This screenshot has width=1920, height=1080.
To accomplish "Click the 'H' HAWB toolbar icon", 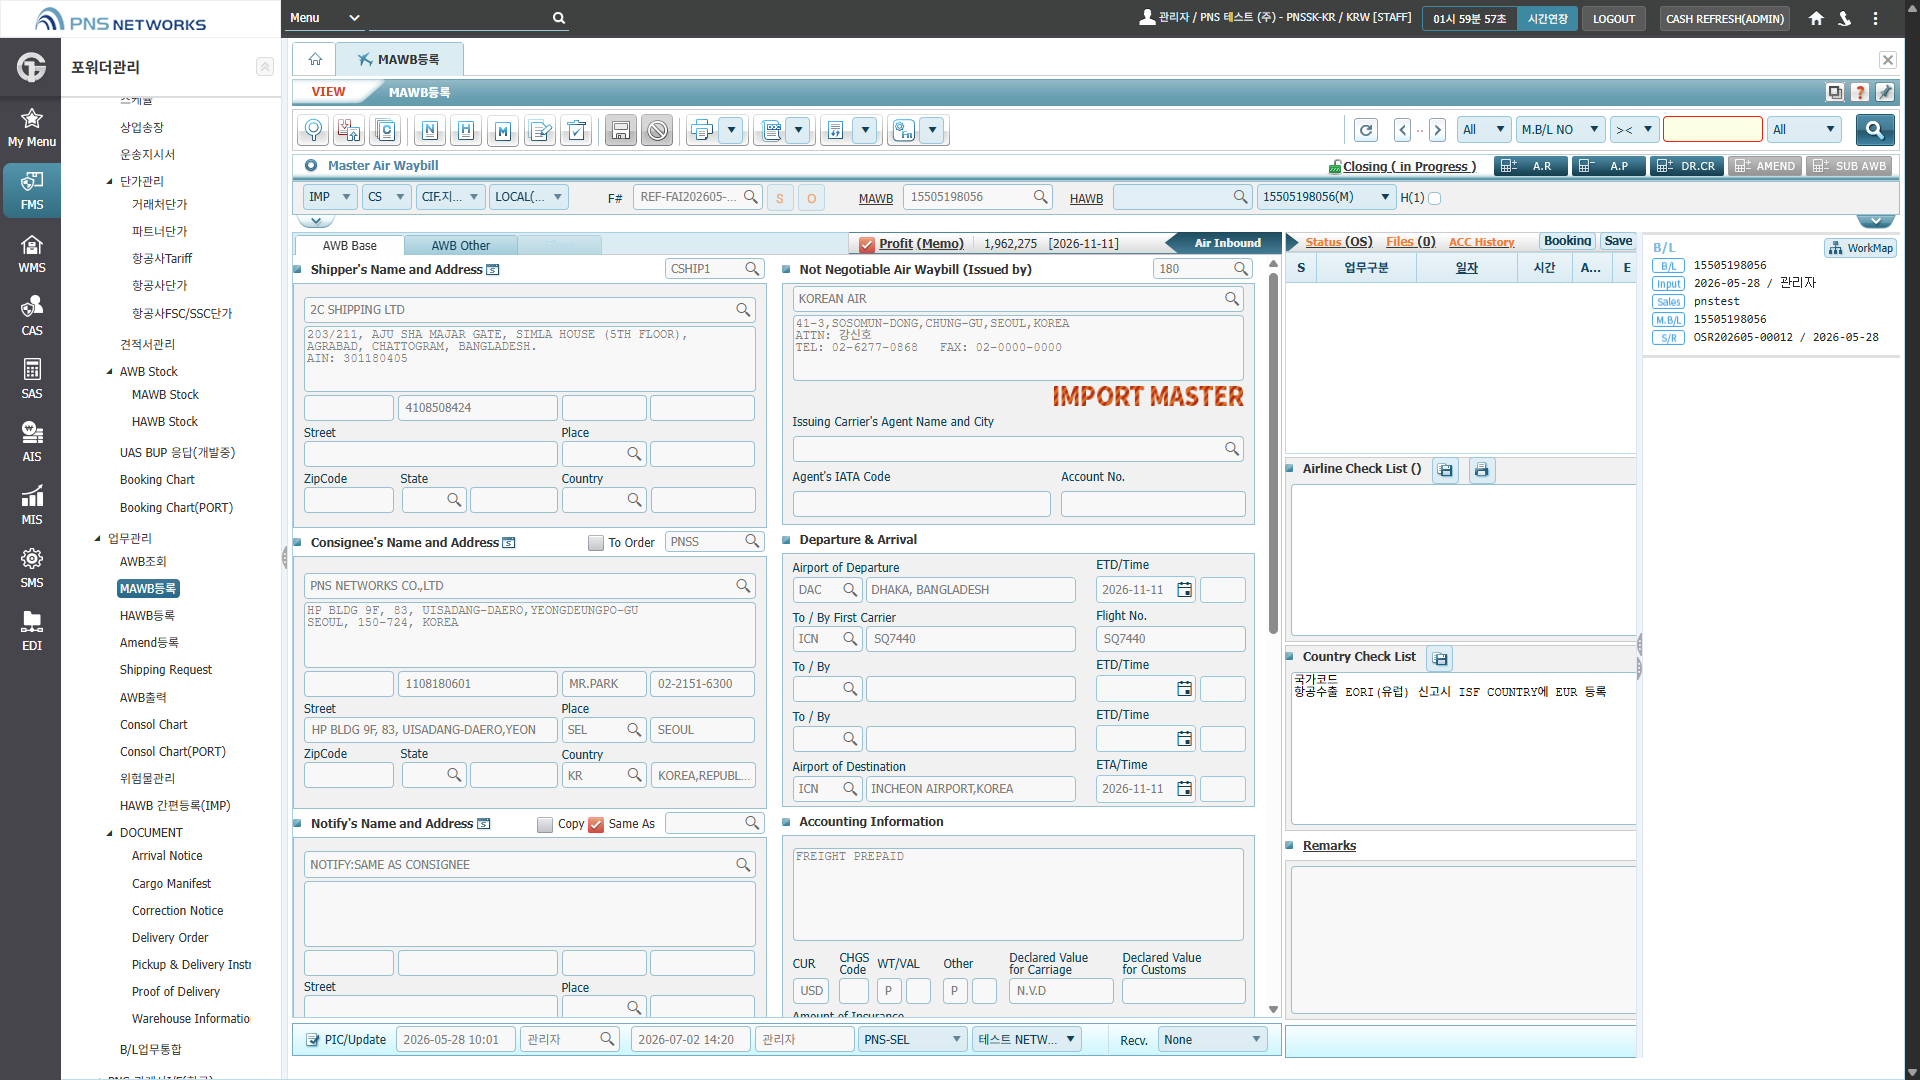I will click(466, 130).
